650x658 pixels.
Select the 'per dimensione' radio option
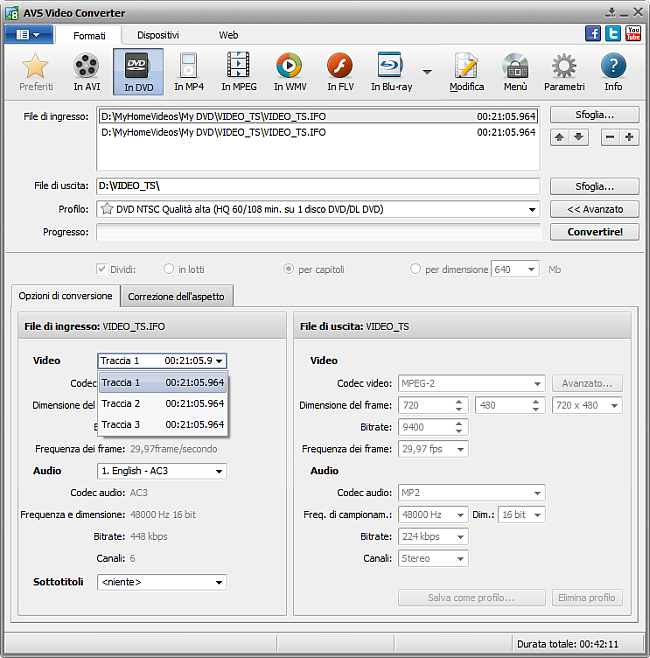[415, 269]
